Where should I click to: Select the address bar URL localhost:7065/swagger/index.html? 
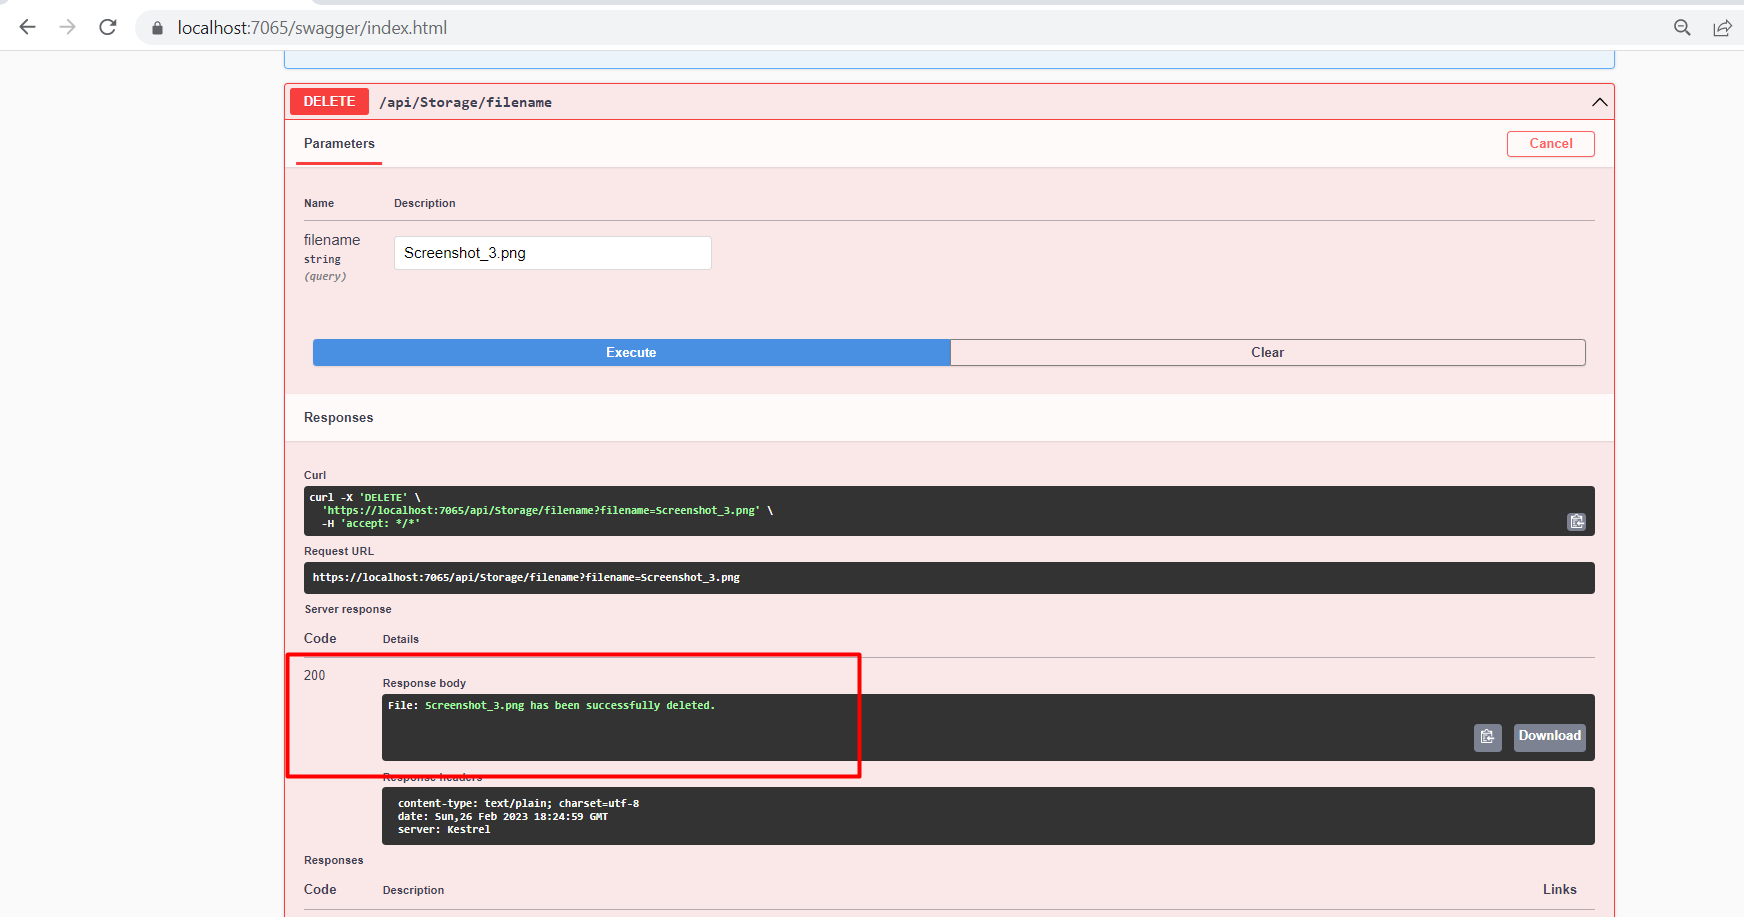click(312, 28)
